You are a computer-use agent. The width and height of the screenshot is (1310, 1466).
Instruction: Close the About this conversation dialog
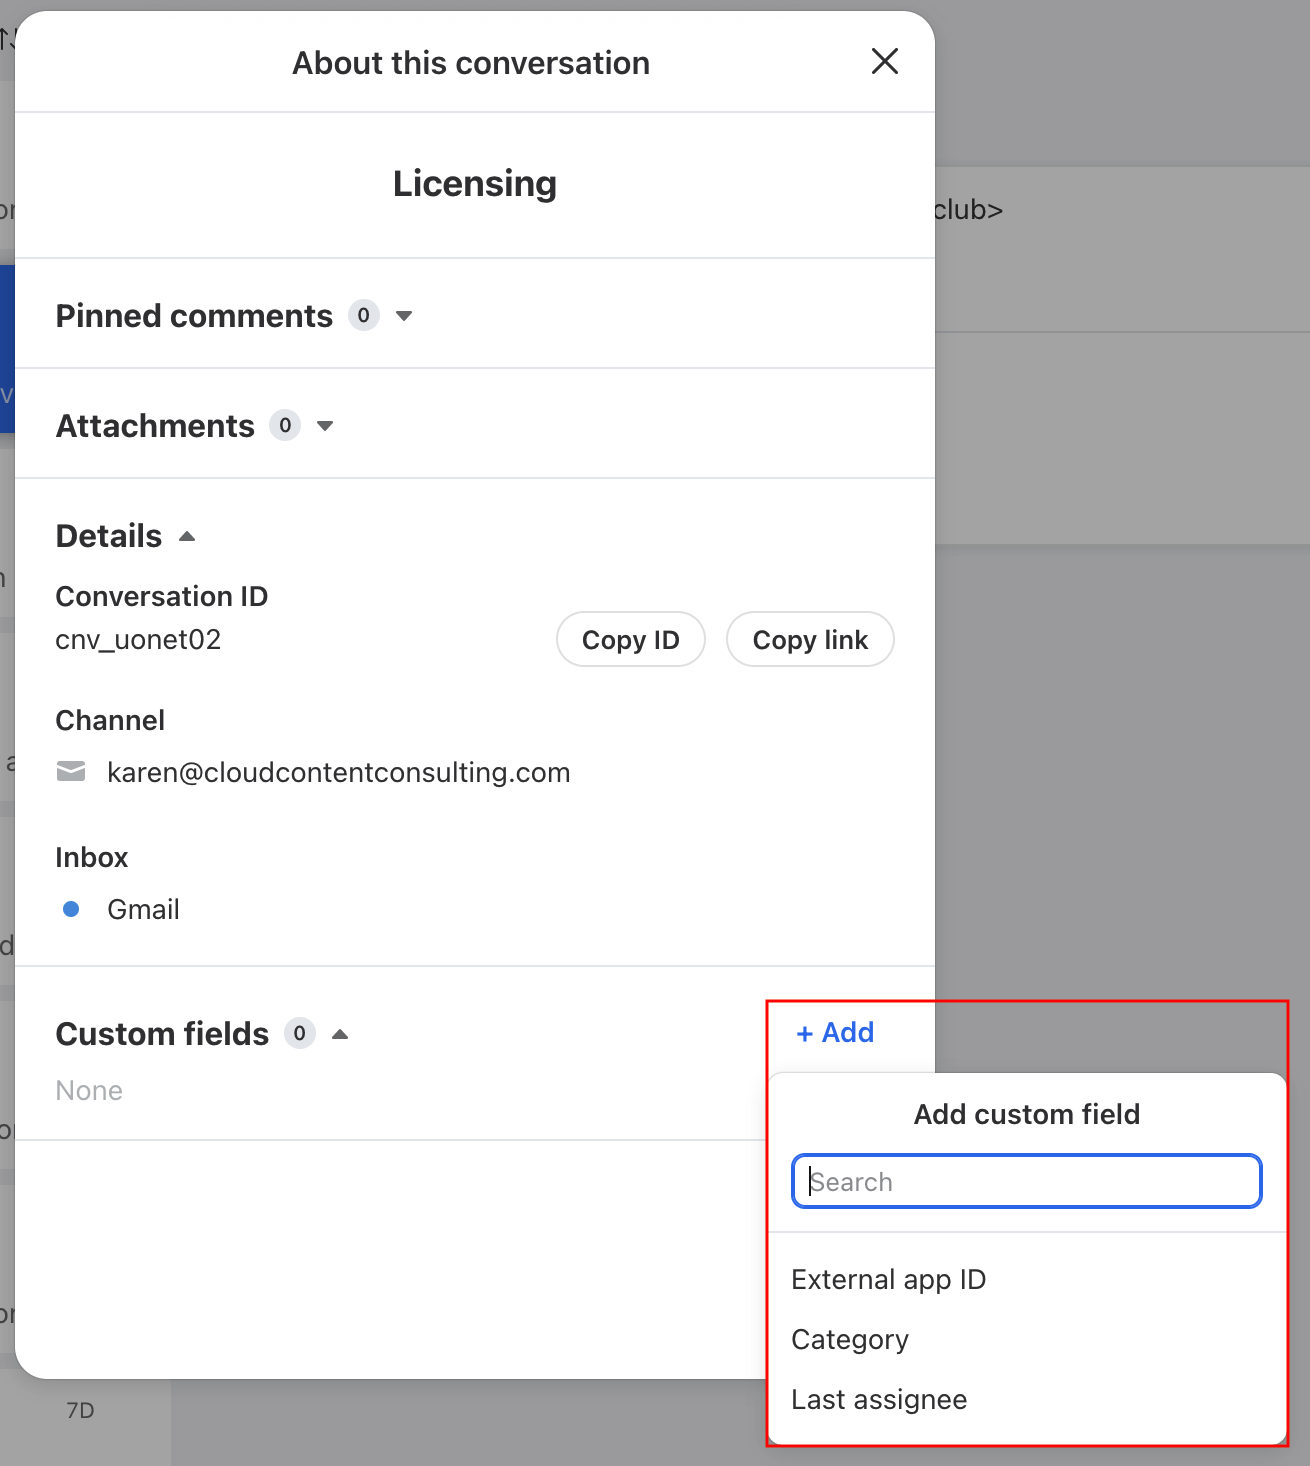click(884, 62)
